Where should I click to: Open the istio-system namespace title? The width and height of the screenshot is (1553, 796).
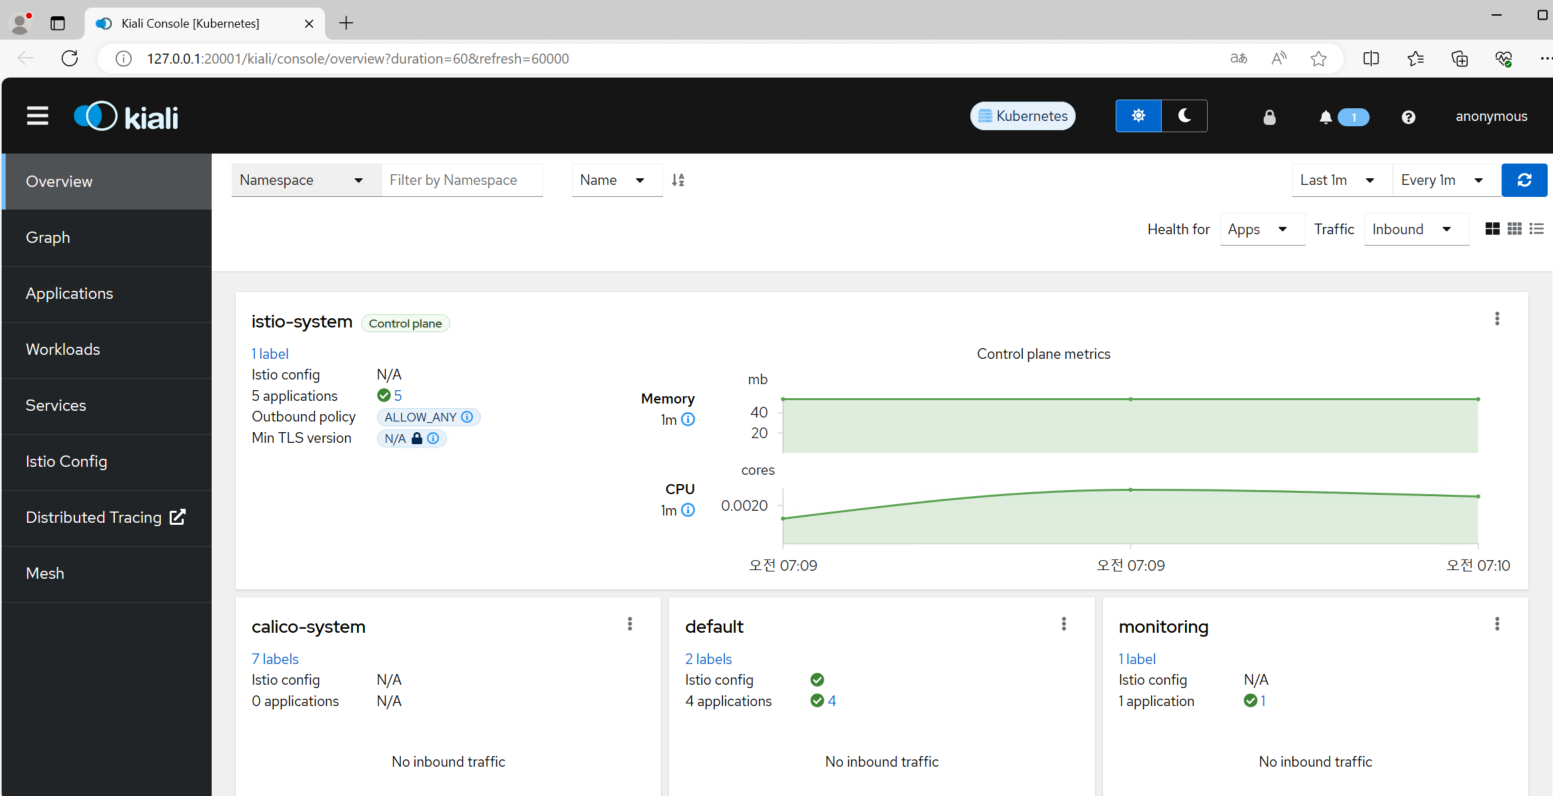(302, 322)
